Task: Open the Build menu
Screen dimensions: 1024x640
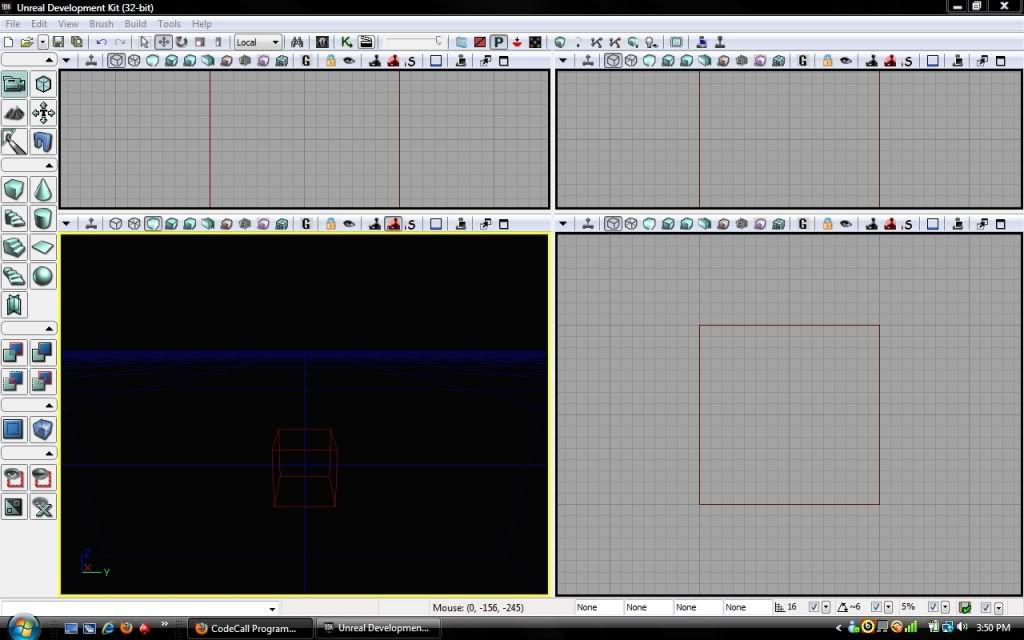Action: point(135,24)
